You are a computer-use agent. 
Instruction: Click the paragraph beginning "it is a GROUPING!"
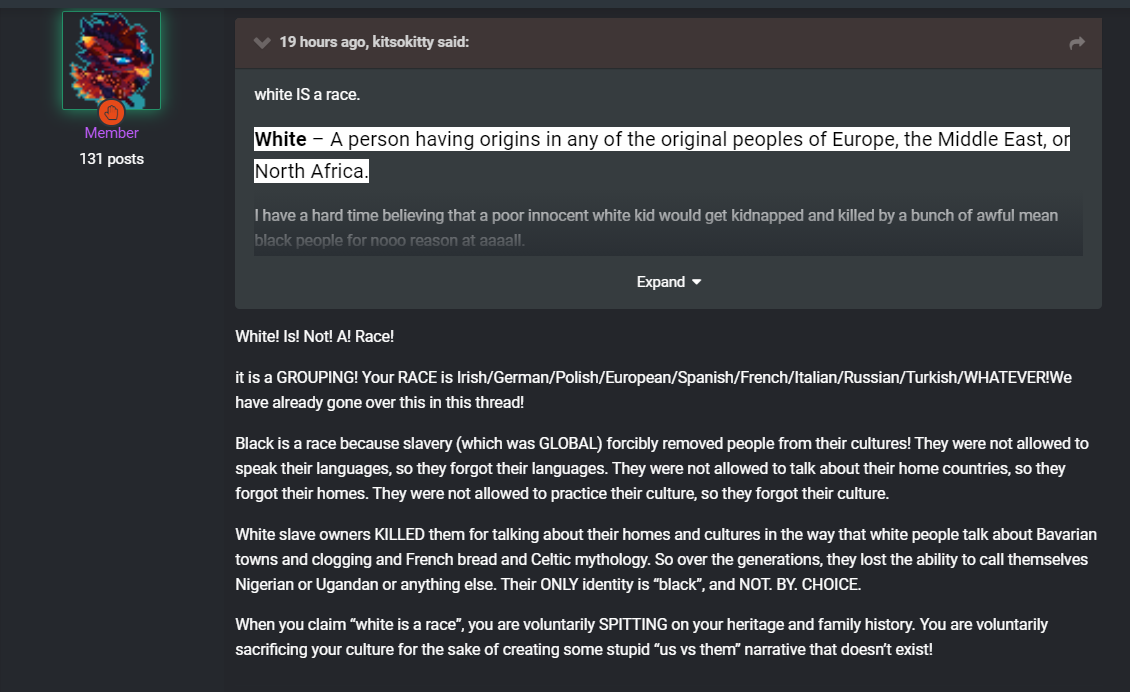coord(653,390)
